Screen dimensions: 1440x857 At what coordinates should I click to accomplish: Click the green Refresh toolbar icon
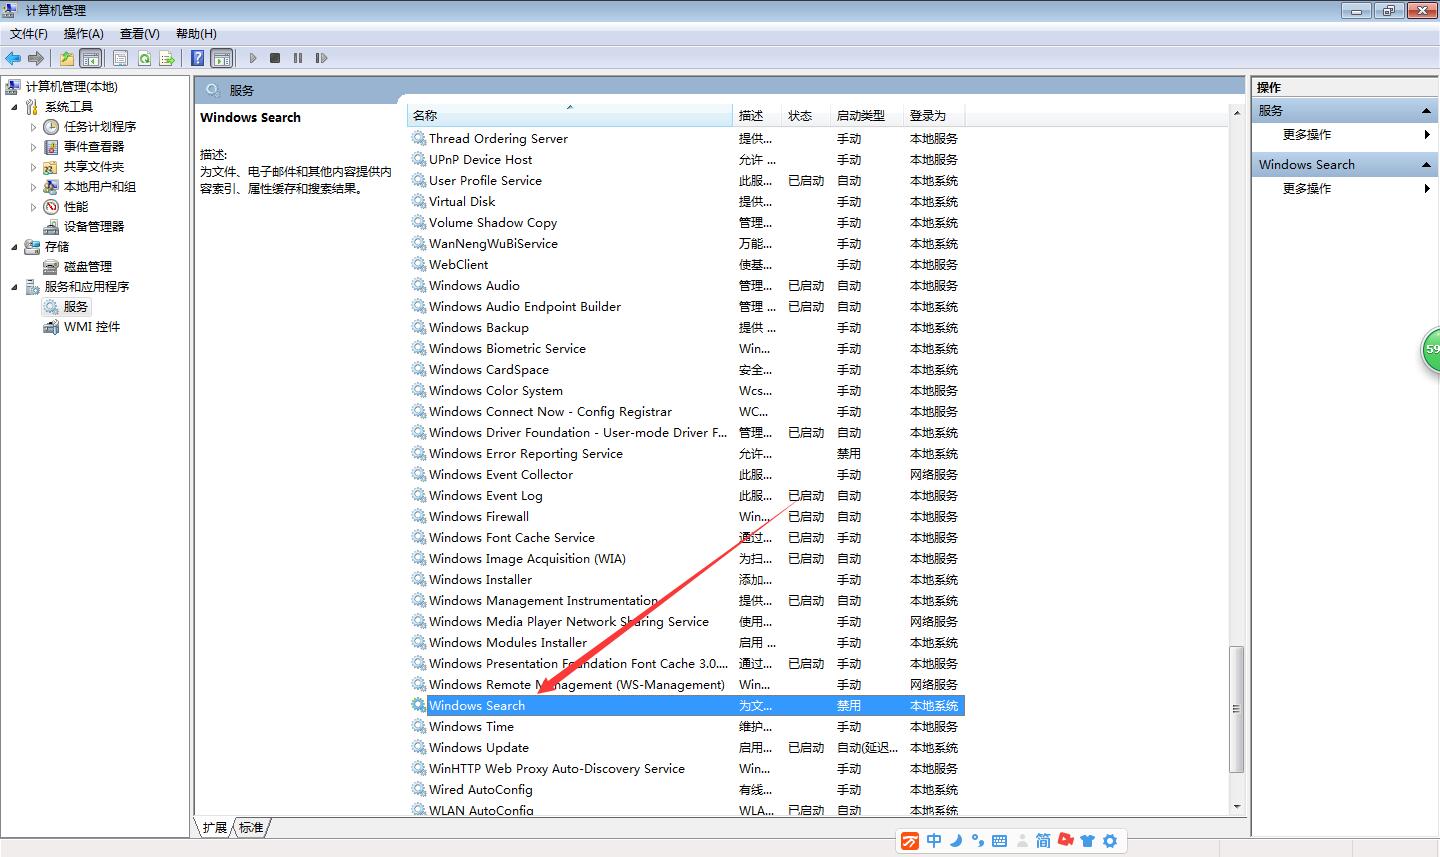coord(144,58)
